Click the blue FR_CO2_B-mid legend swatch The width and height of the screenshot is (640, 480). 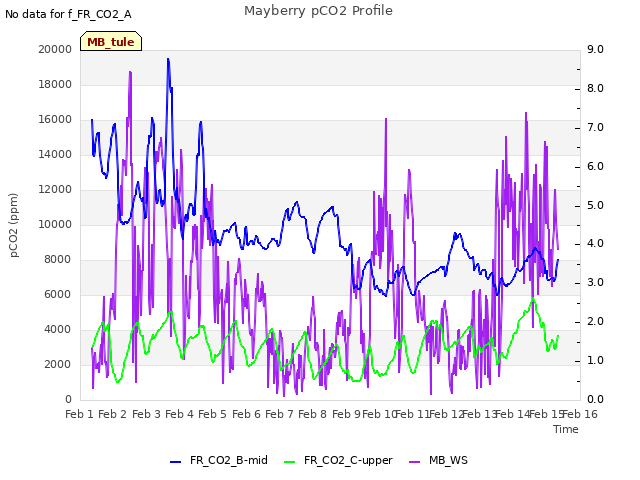(x=175, y=462)
